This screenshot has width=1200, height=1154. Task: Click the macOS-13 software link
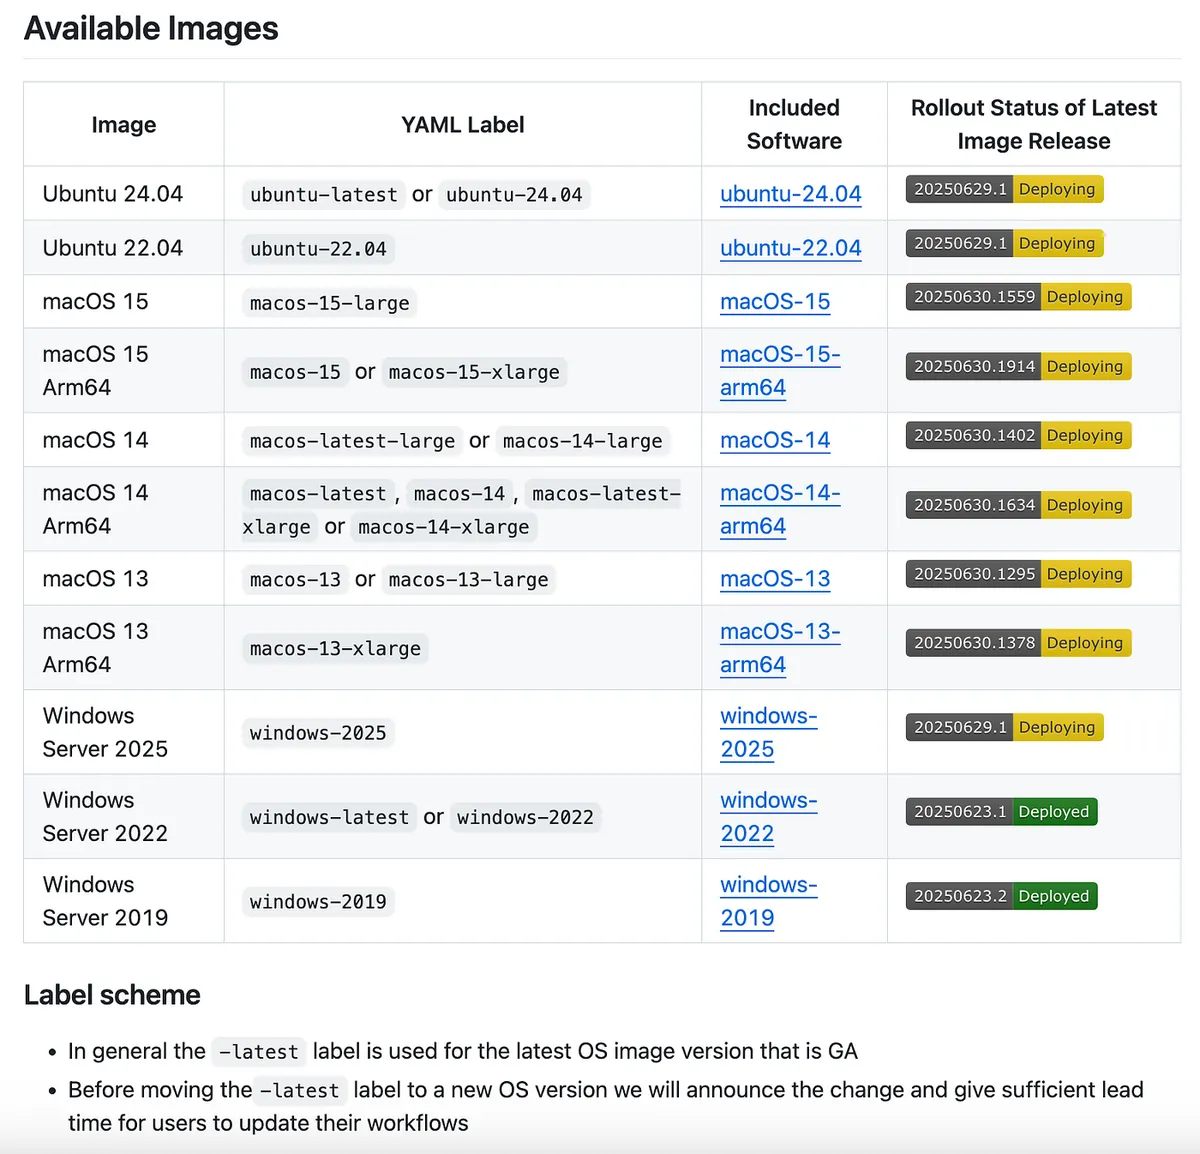coord(775,579)
